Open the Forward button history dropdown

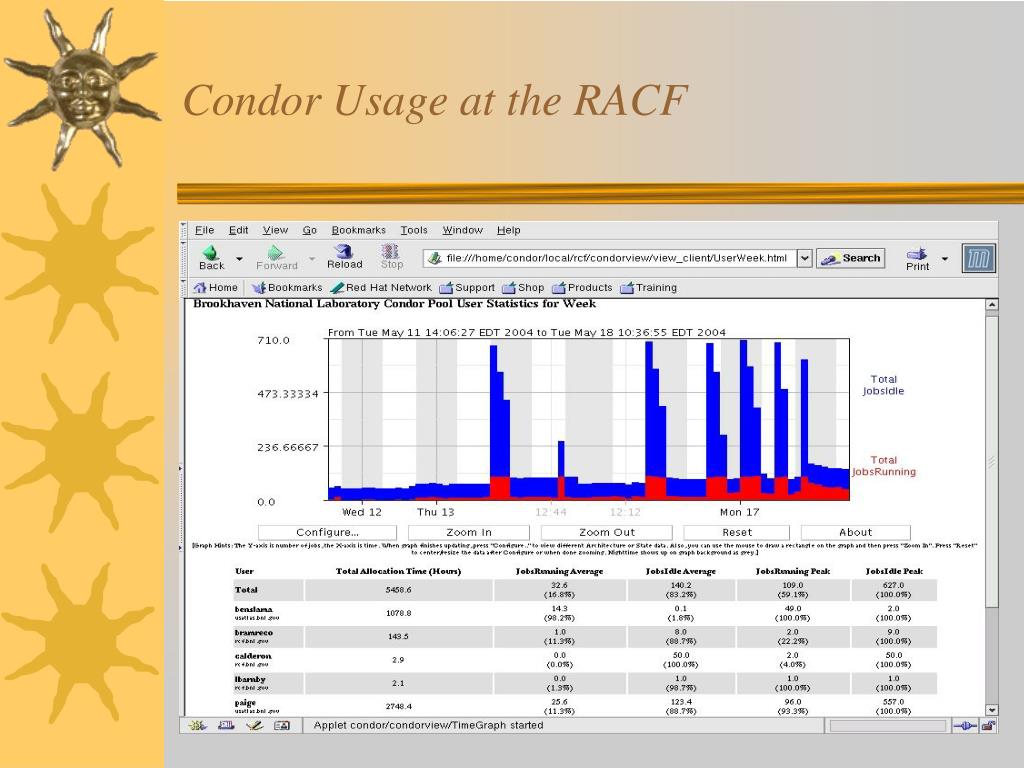[312, 259]
